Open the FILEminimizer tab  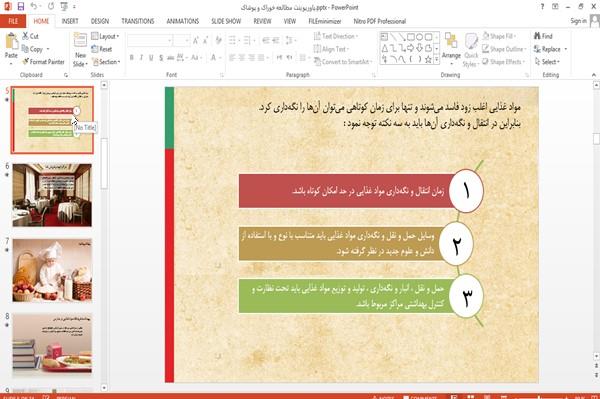click(x=325, y=21)
